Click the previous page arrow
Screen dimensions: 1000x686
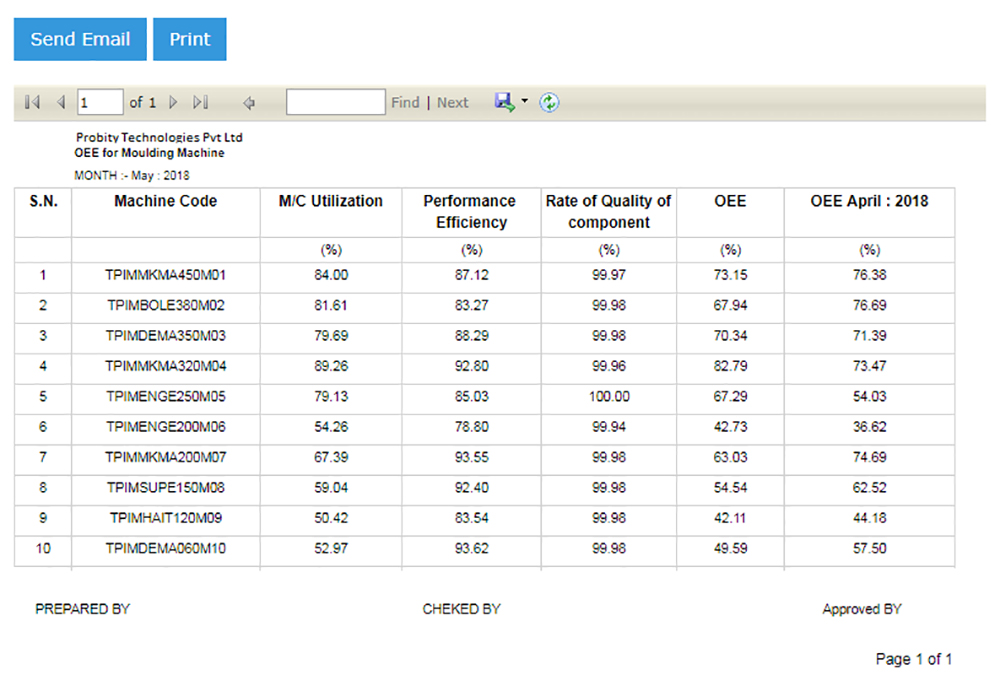pyautogui.click(x=60, y=102)
